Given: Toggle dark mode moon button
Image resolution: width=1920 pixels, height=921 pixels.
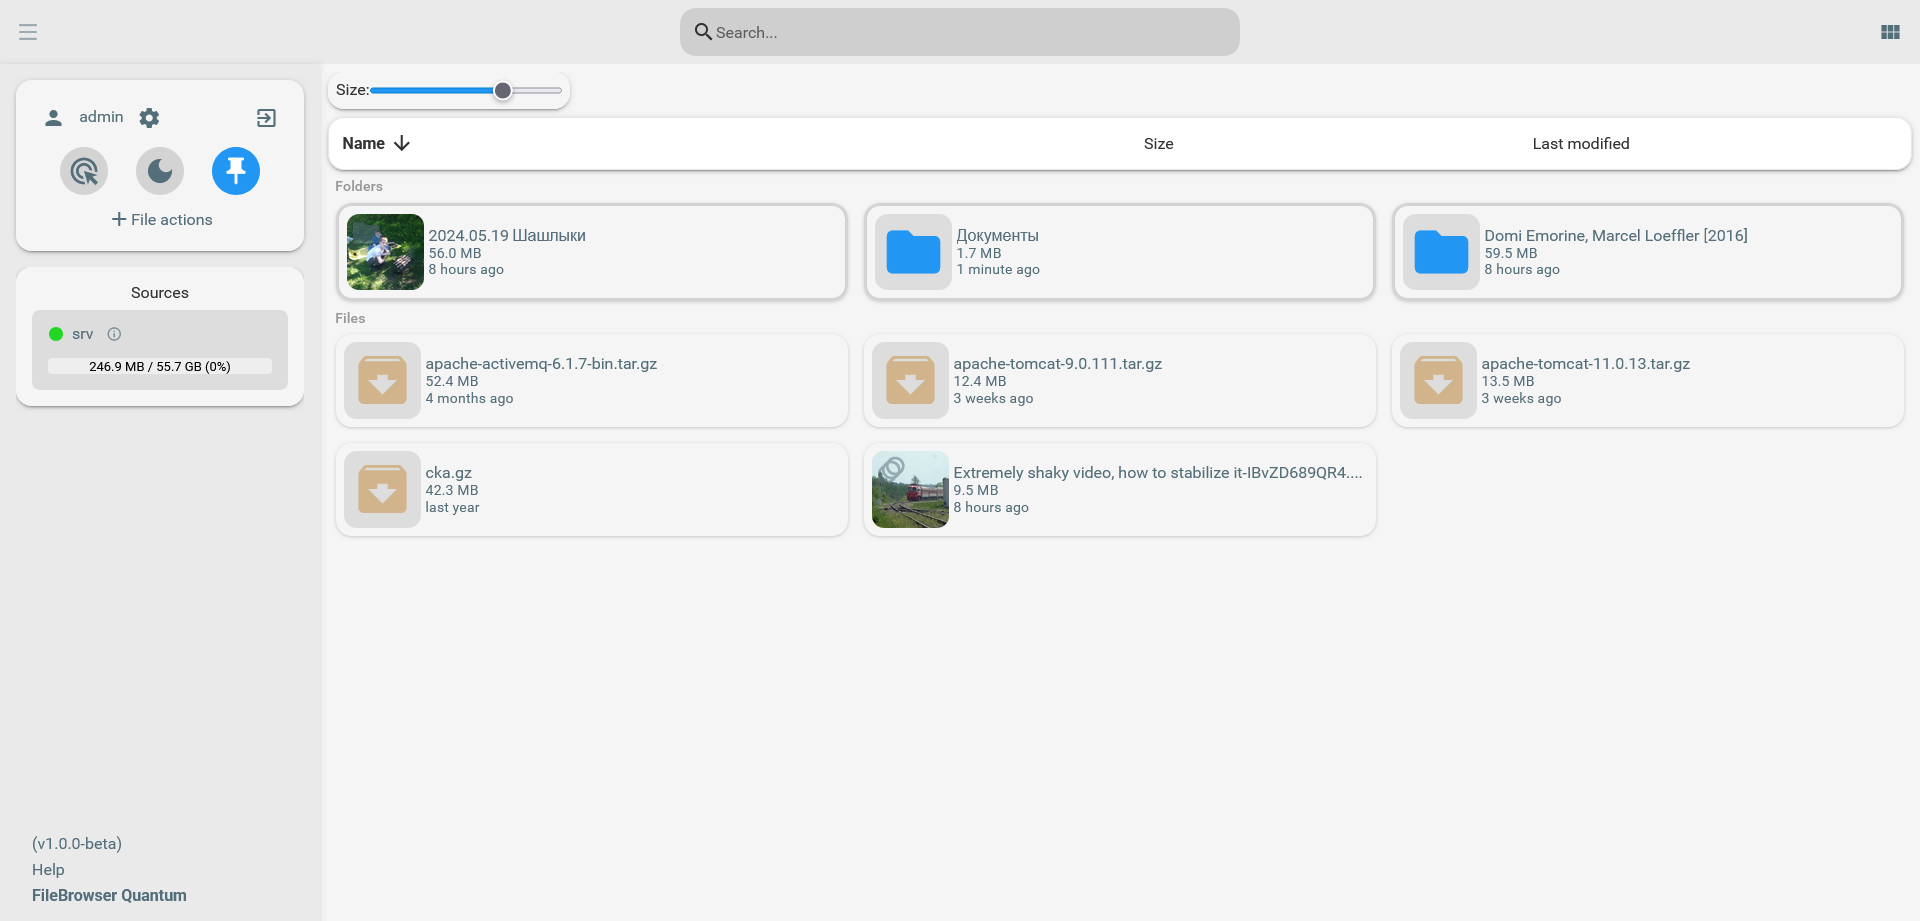Looking at the screenshot, I should [x=160, y=171].
